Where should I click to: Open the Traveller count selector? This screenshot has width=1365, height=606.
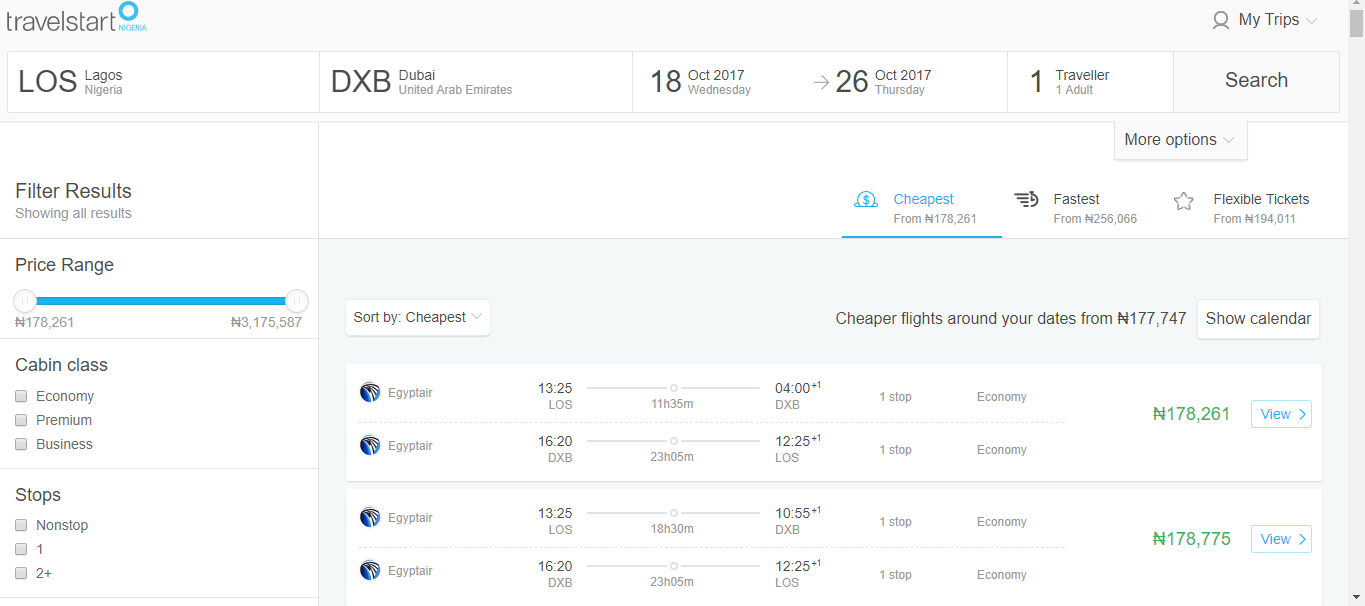(x=1090, y=82)
